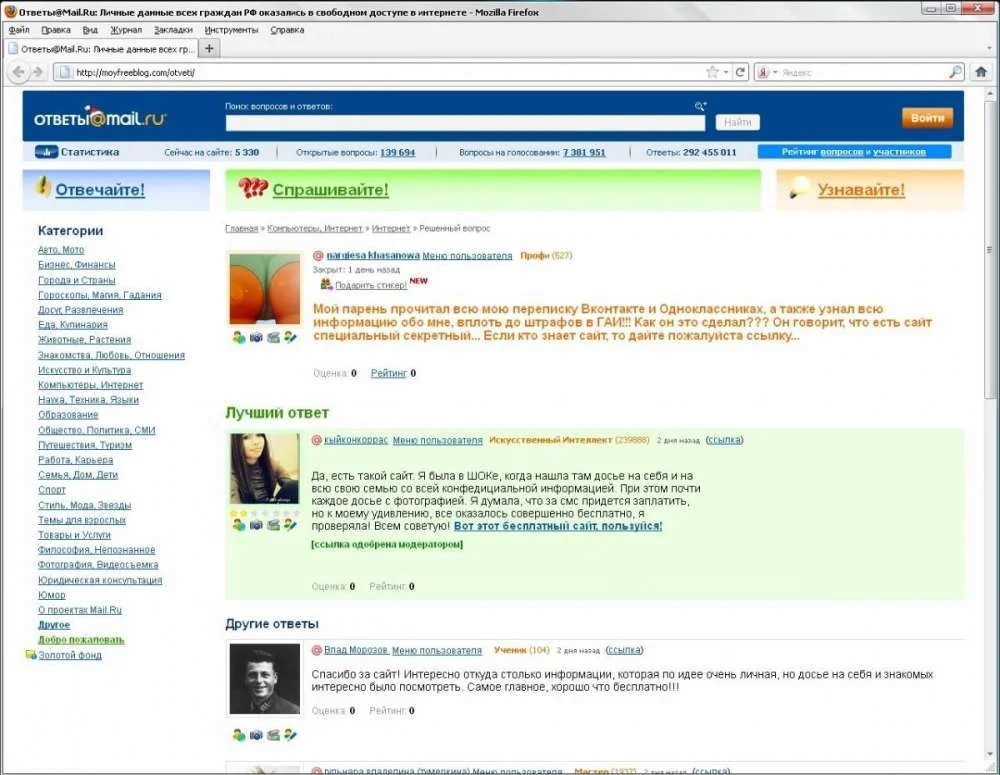Open the Авто, Мото category

61,249
